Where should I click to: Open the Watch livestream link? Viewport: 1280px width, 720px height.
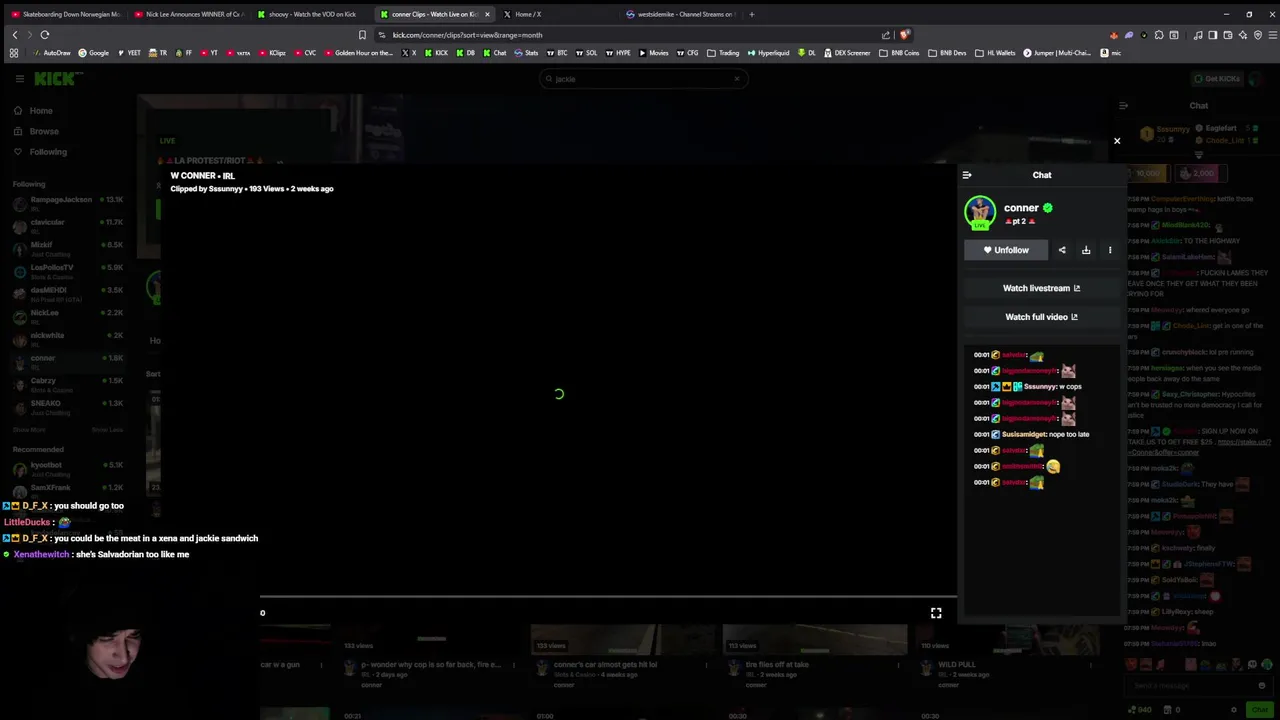pos(1041,288)
